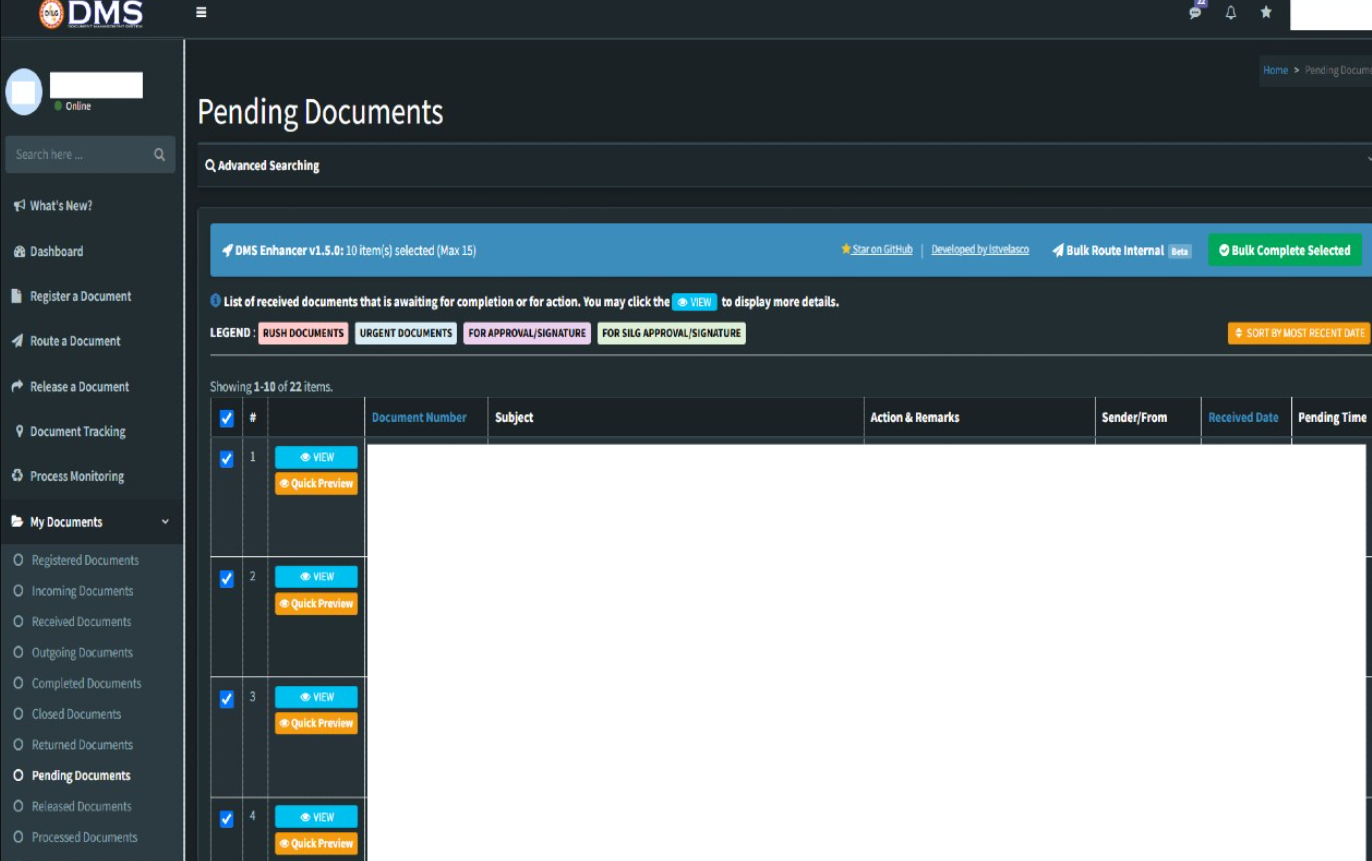The height and width of the screenshot is (861, 1372).
Task: Click Bulk Route Internal
Action: pyautogui.click(x=1121, y=251)
